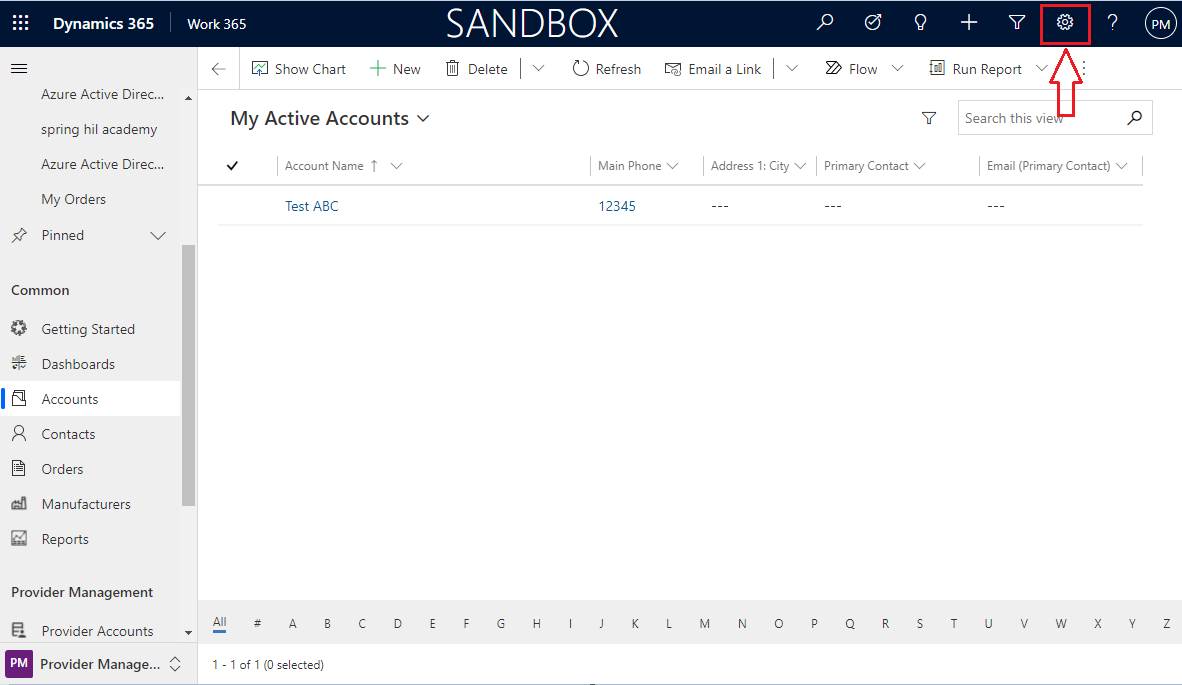Open the task flow checkmark icon
The width and height of the screenshot is (1182, 685).
point(873,23)
